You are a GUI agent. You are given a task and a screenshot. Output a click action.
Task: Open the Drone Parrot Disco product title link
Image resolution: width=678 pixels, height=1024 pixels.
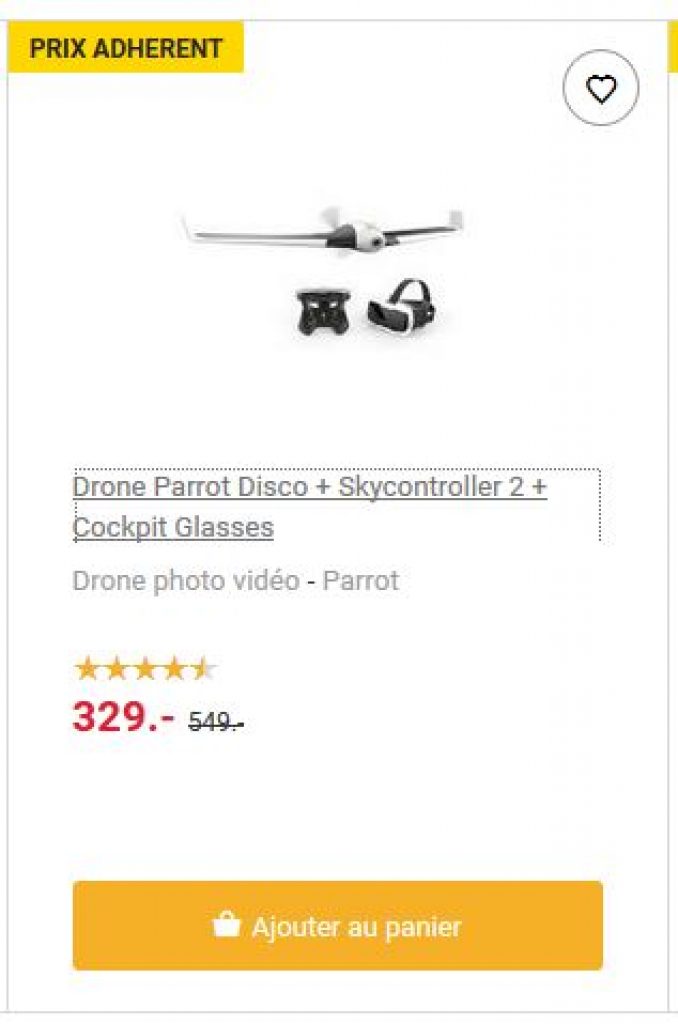[x=310, y=507]
